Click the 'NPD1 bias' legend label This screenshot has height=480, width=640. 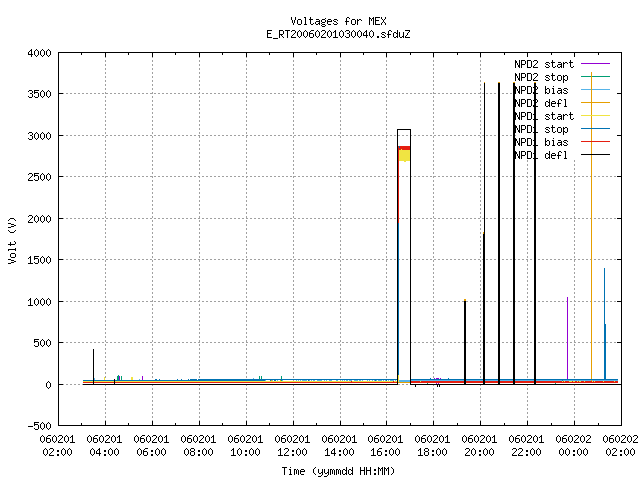coord(541,142)
